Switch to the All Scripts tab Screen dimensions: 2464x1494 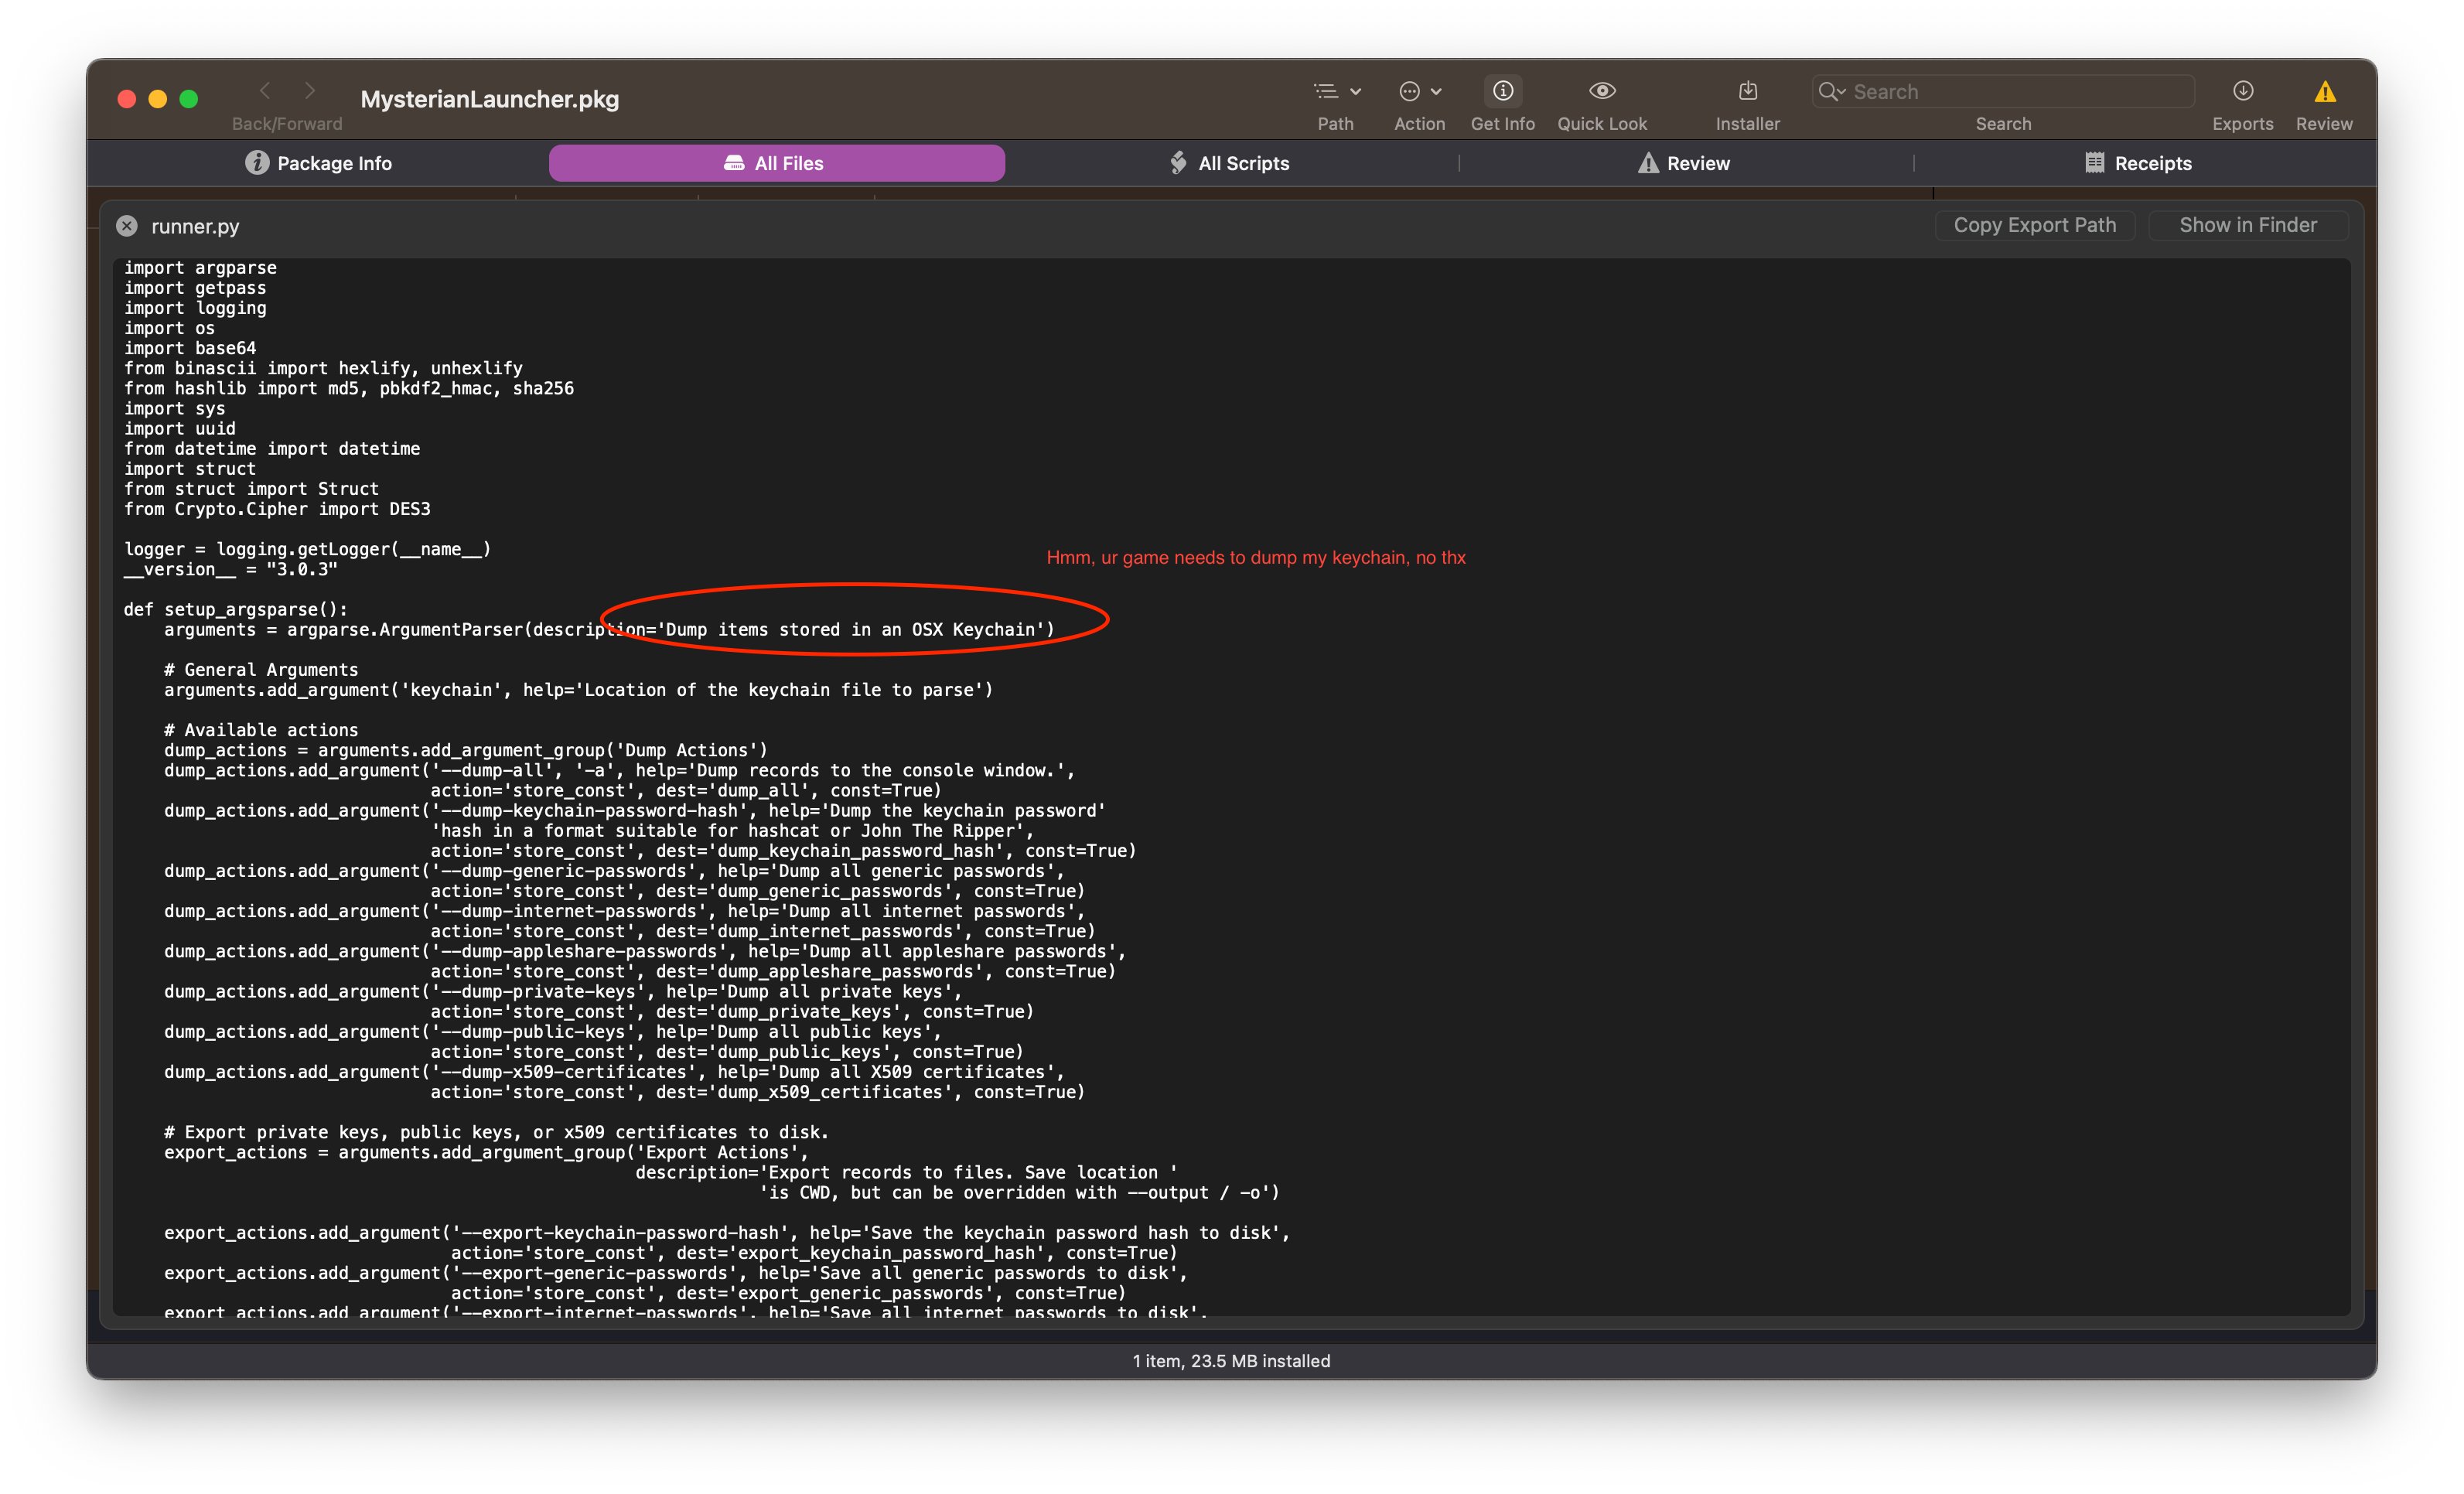point(1231,163)
